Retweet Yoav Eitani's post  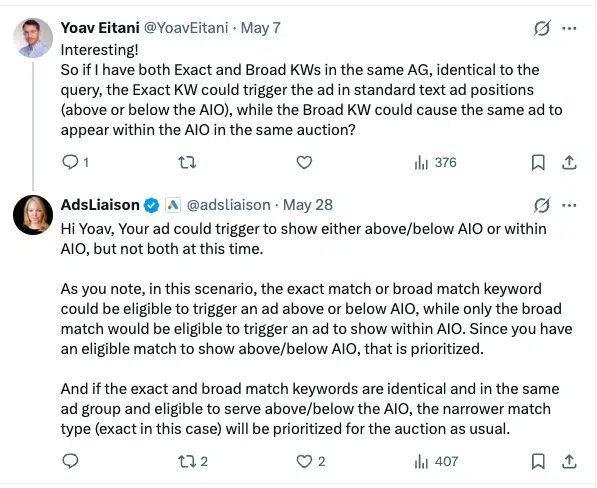(x=187, y=163)
